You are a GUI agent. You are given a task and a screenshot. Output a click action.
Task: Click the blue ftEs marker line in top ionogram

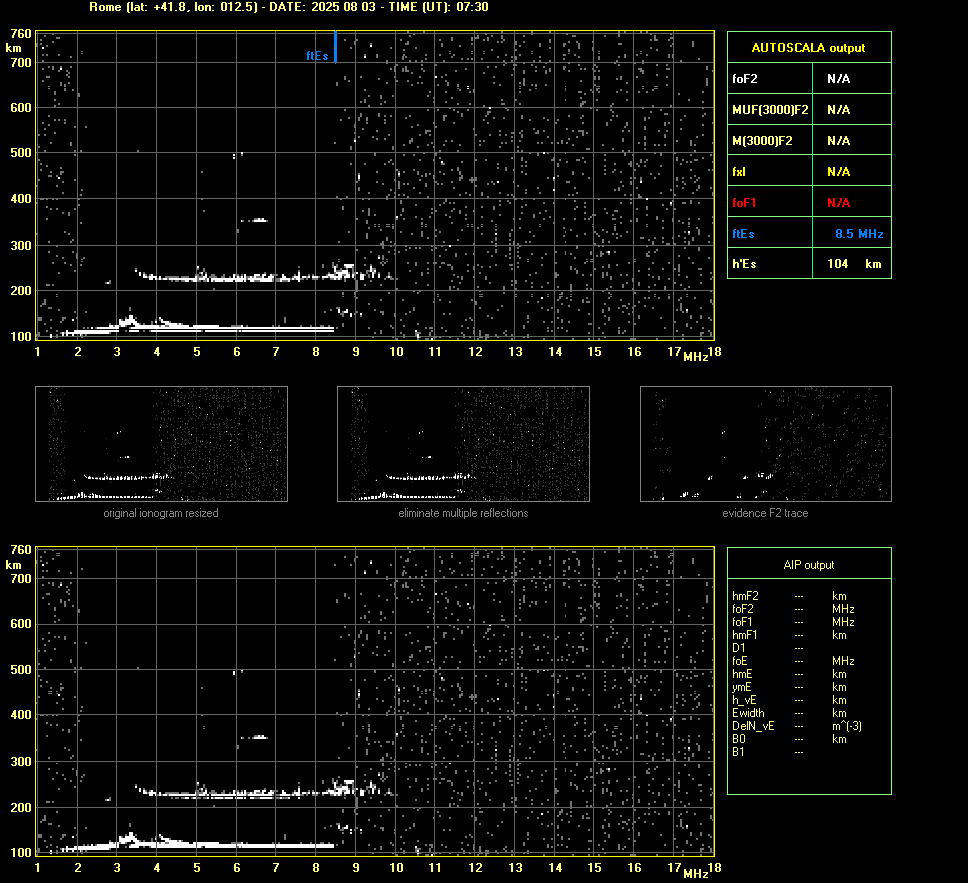(x=335, y=47)
